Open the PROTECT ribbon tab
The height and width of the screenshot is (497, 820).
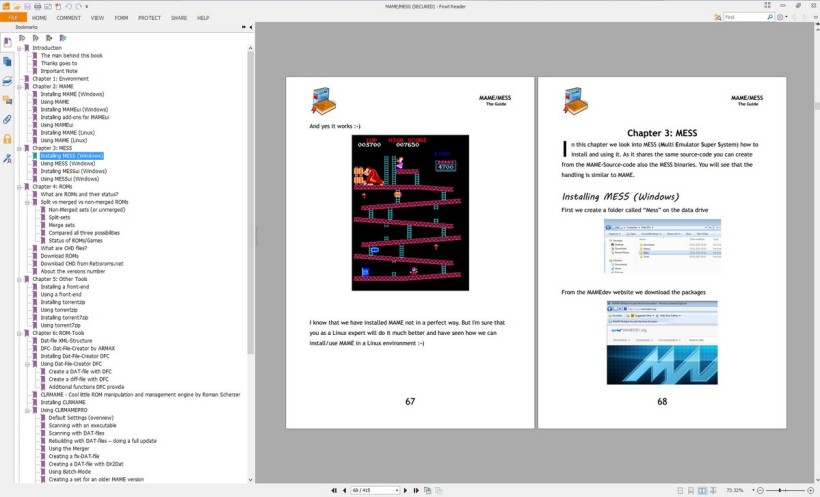click(x=148, y=18)
